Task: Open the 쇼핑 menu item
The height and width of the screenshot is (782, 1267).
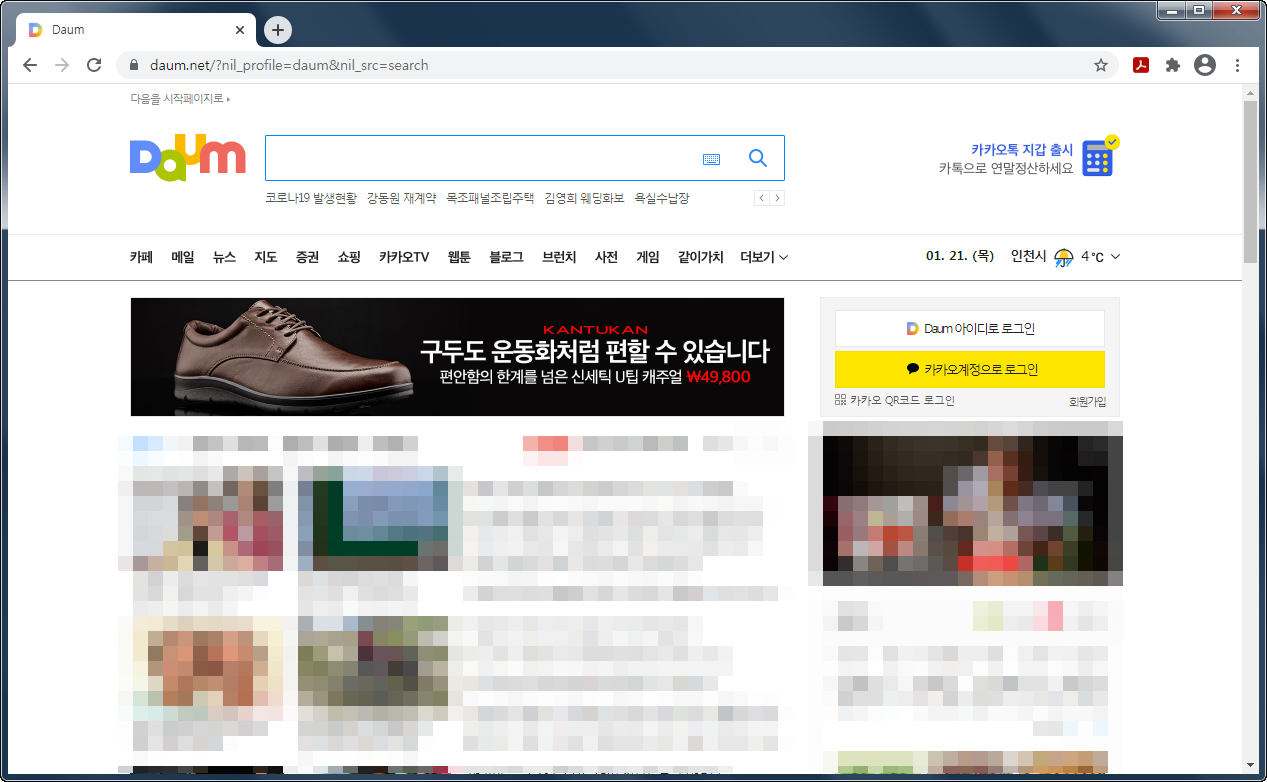Action: pyautogui.click(x=349, y=257)
